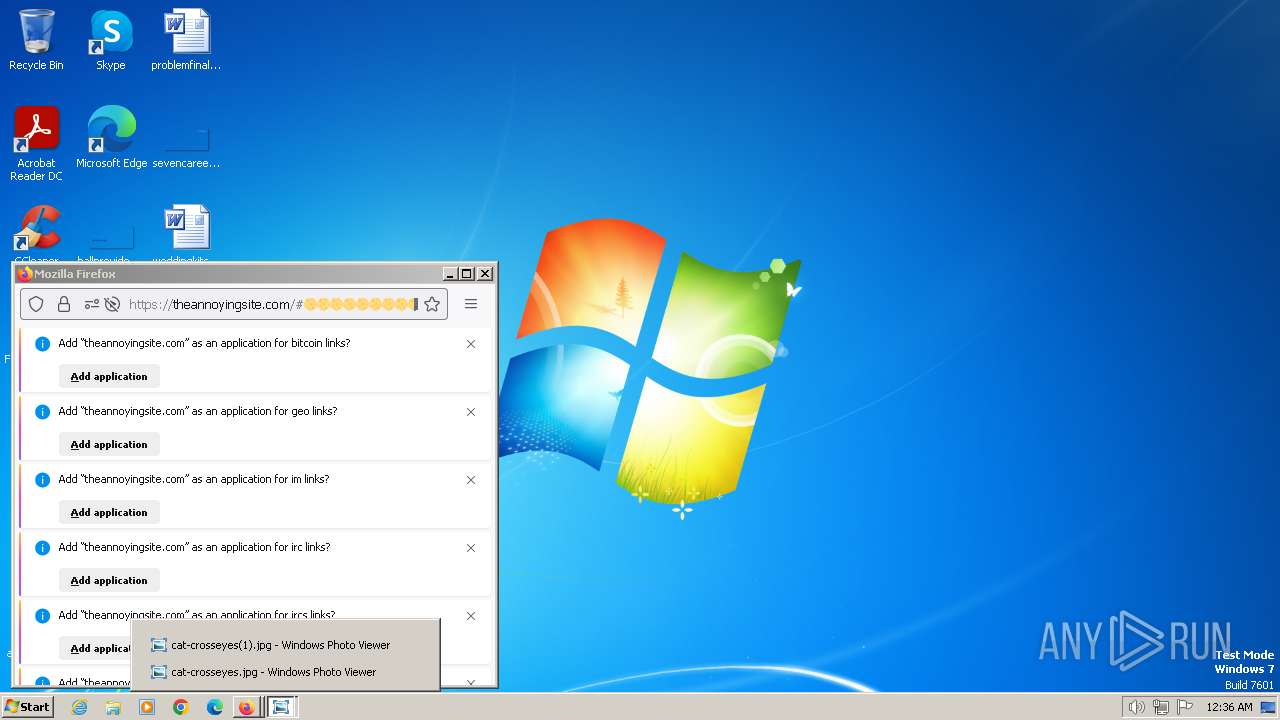Click the Show desktop button

[1268, 707]
